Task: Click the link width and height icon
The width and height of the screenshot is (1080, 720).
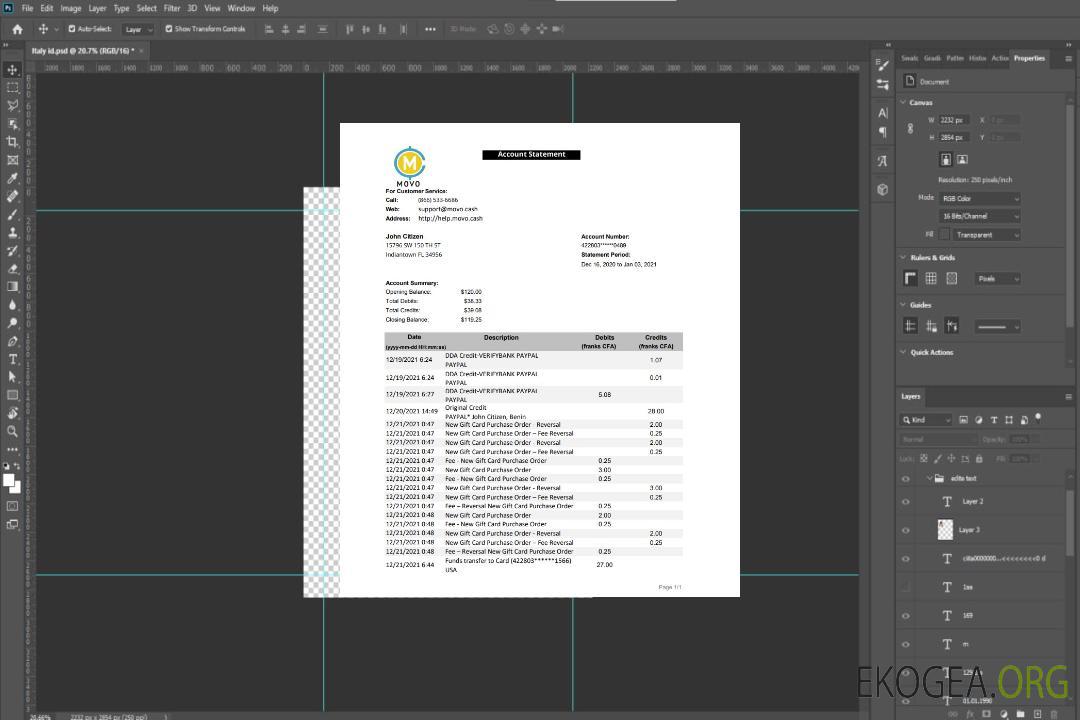Action: (911, 129)
